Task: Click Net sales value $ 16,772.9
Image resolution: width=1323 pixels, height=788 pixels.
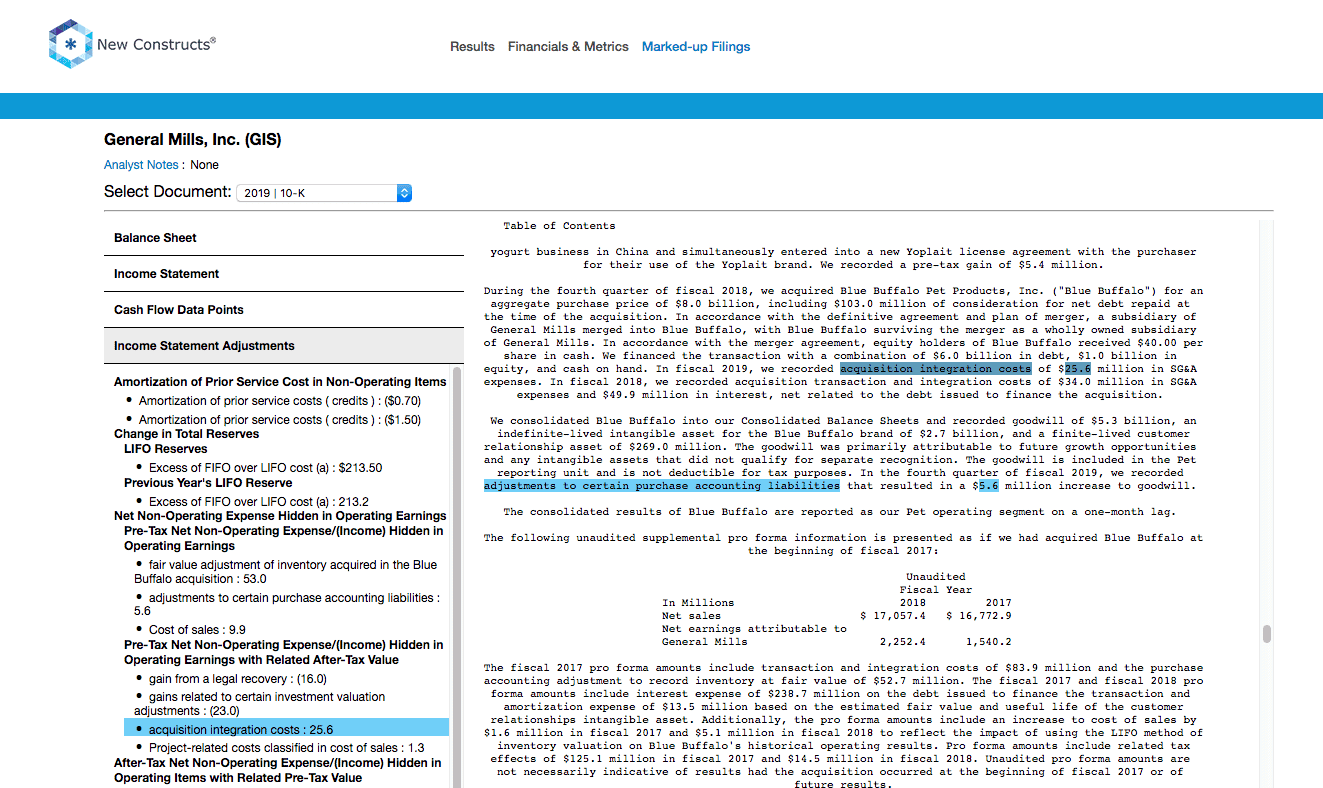Action: (x=979, y=616)
